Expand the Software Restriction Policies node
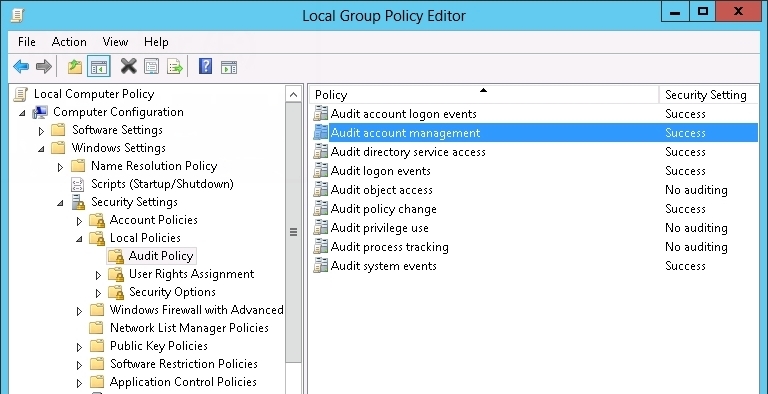Screen dimensions: 768x394 (79, 365)
